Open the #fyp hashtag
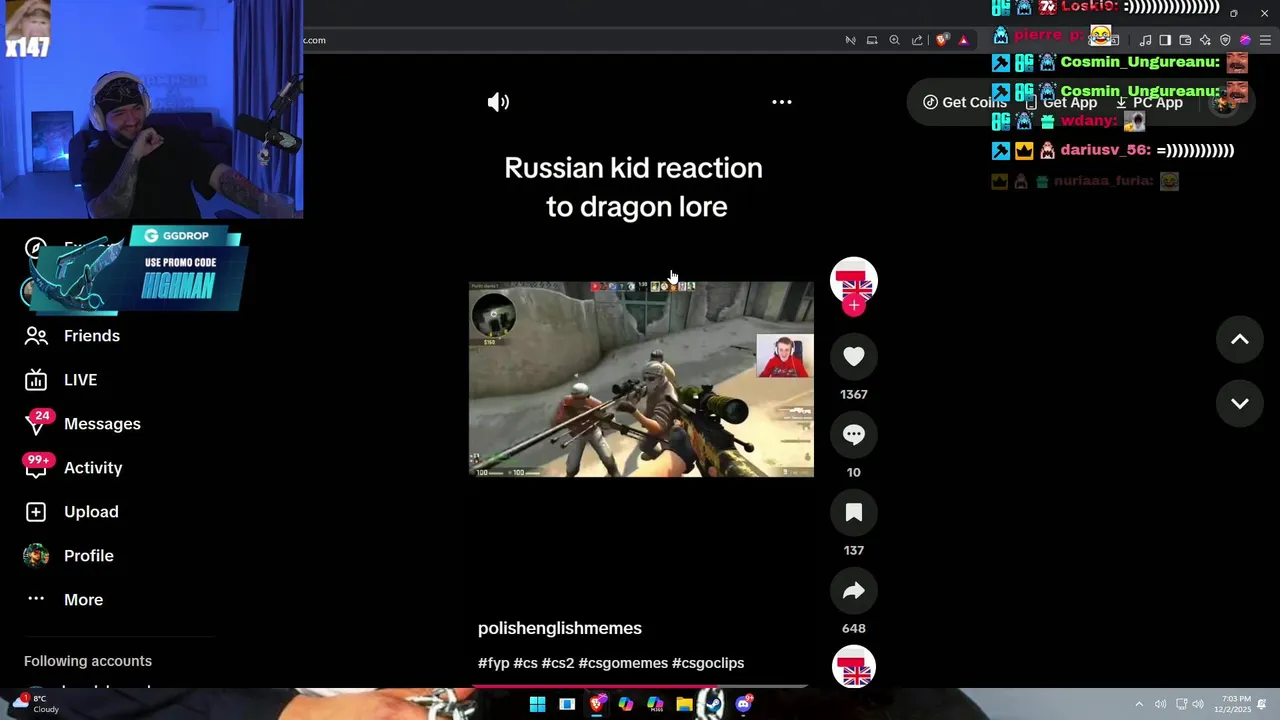 [x=494, y=663]
